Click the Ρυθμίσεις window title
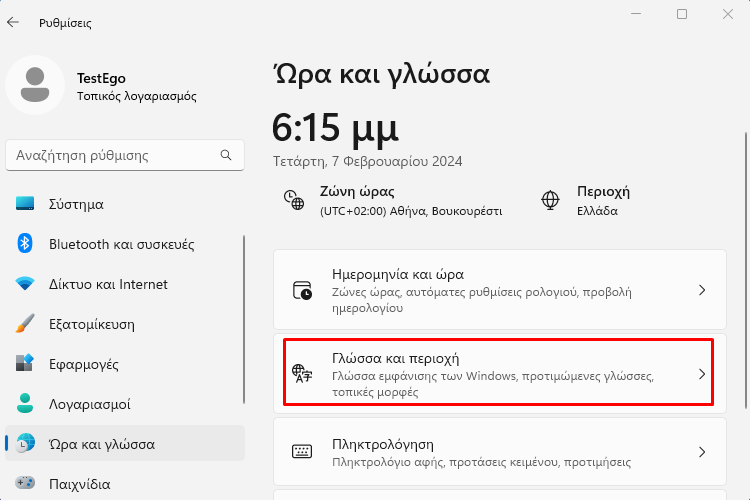The height and width of the screenshot is (500, 750). [65, 22]
